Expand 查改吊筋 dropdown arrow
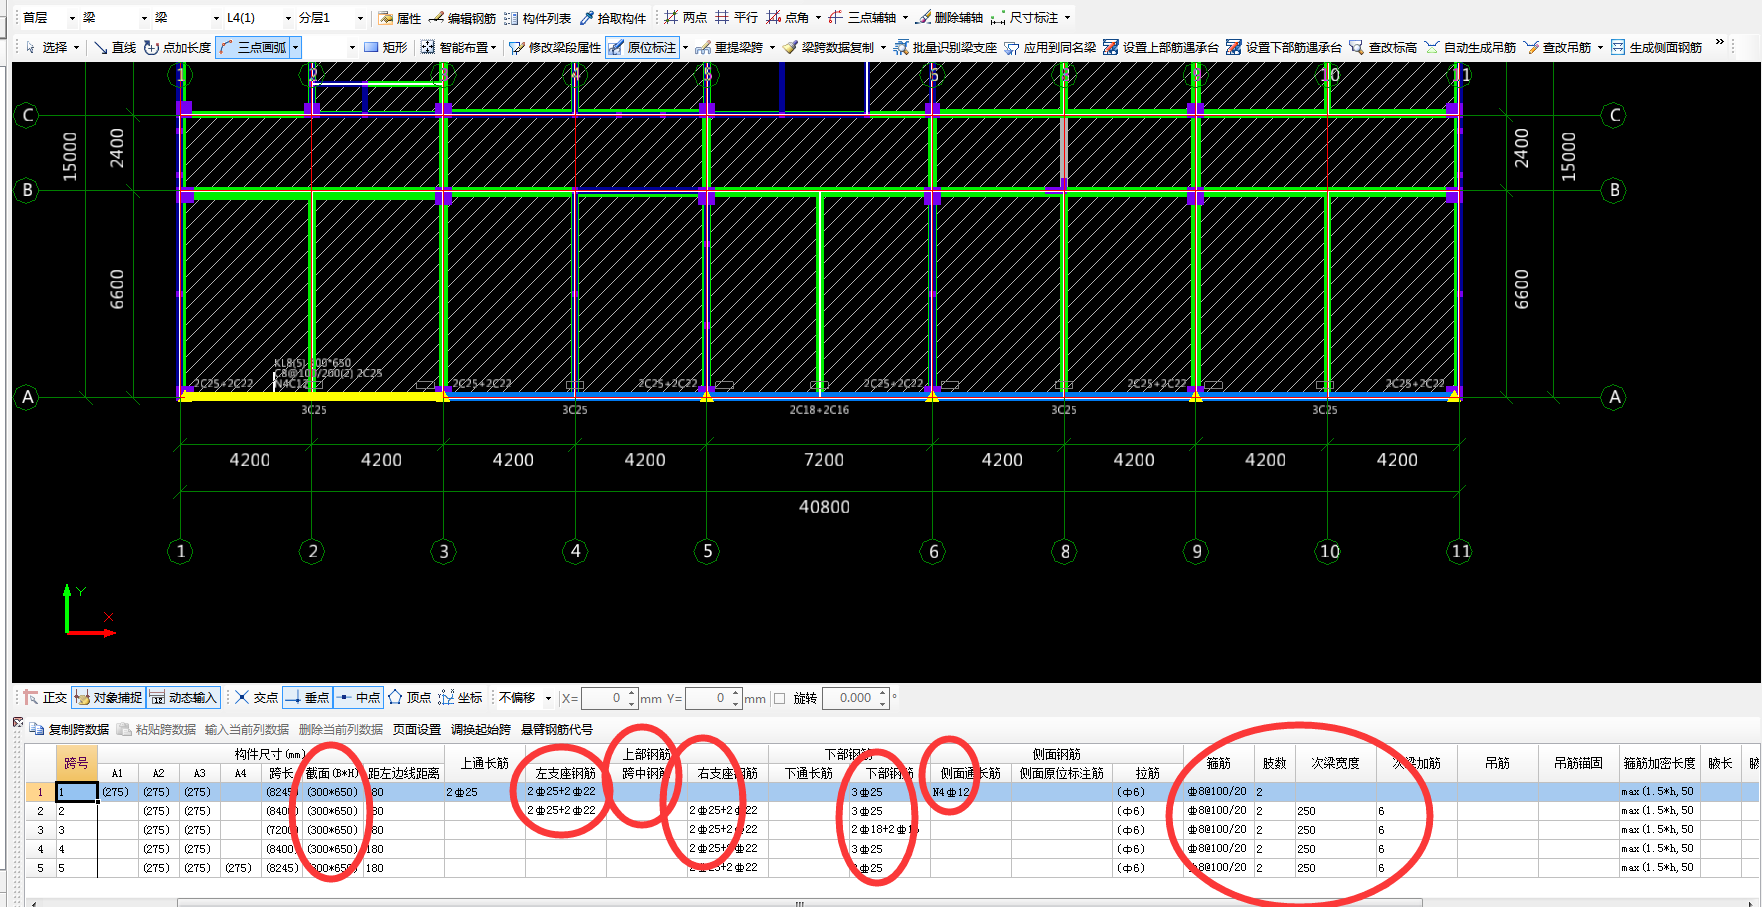1762x907 pixels. click(x=1600, y=47)
